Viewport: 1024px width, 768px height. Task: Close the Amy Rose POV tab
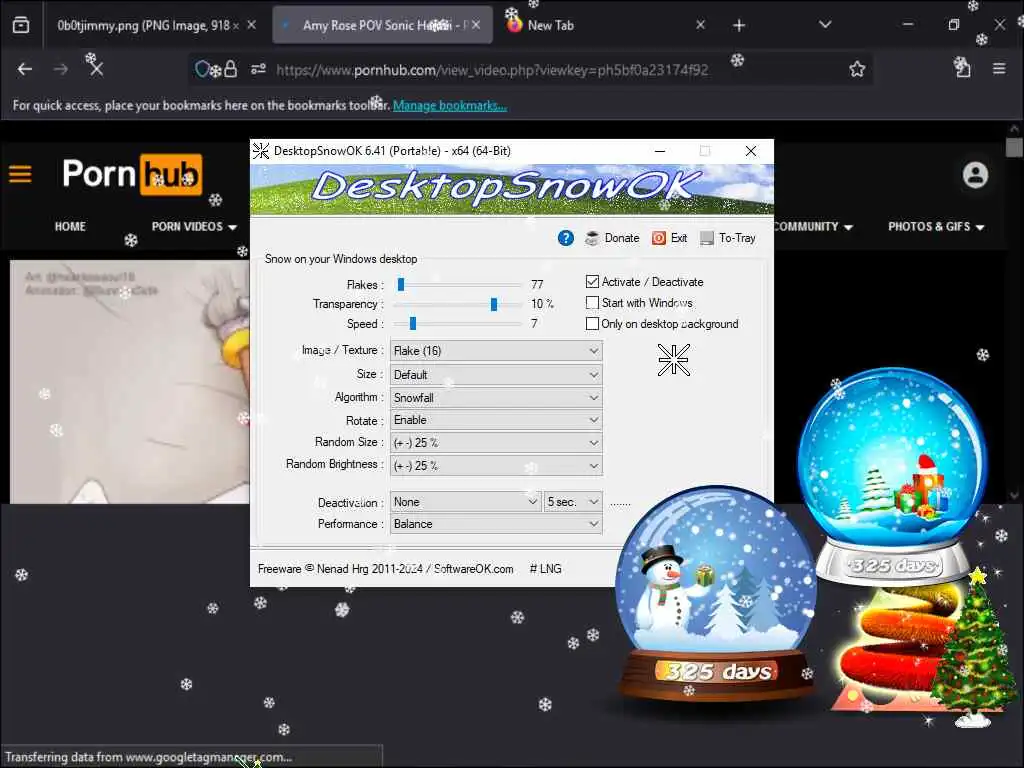(x=476, y=25)
